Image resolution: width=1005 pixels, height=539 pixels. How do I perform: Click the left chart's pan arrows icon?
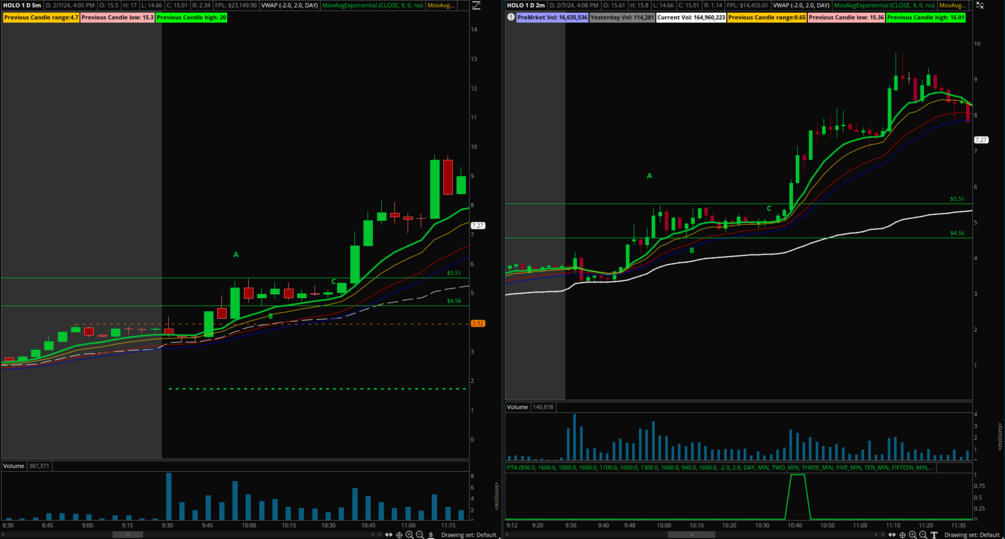(x=388, y=535)
